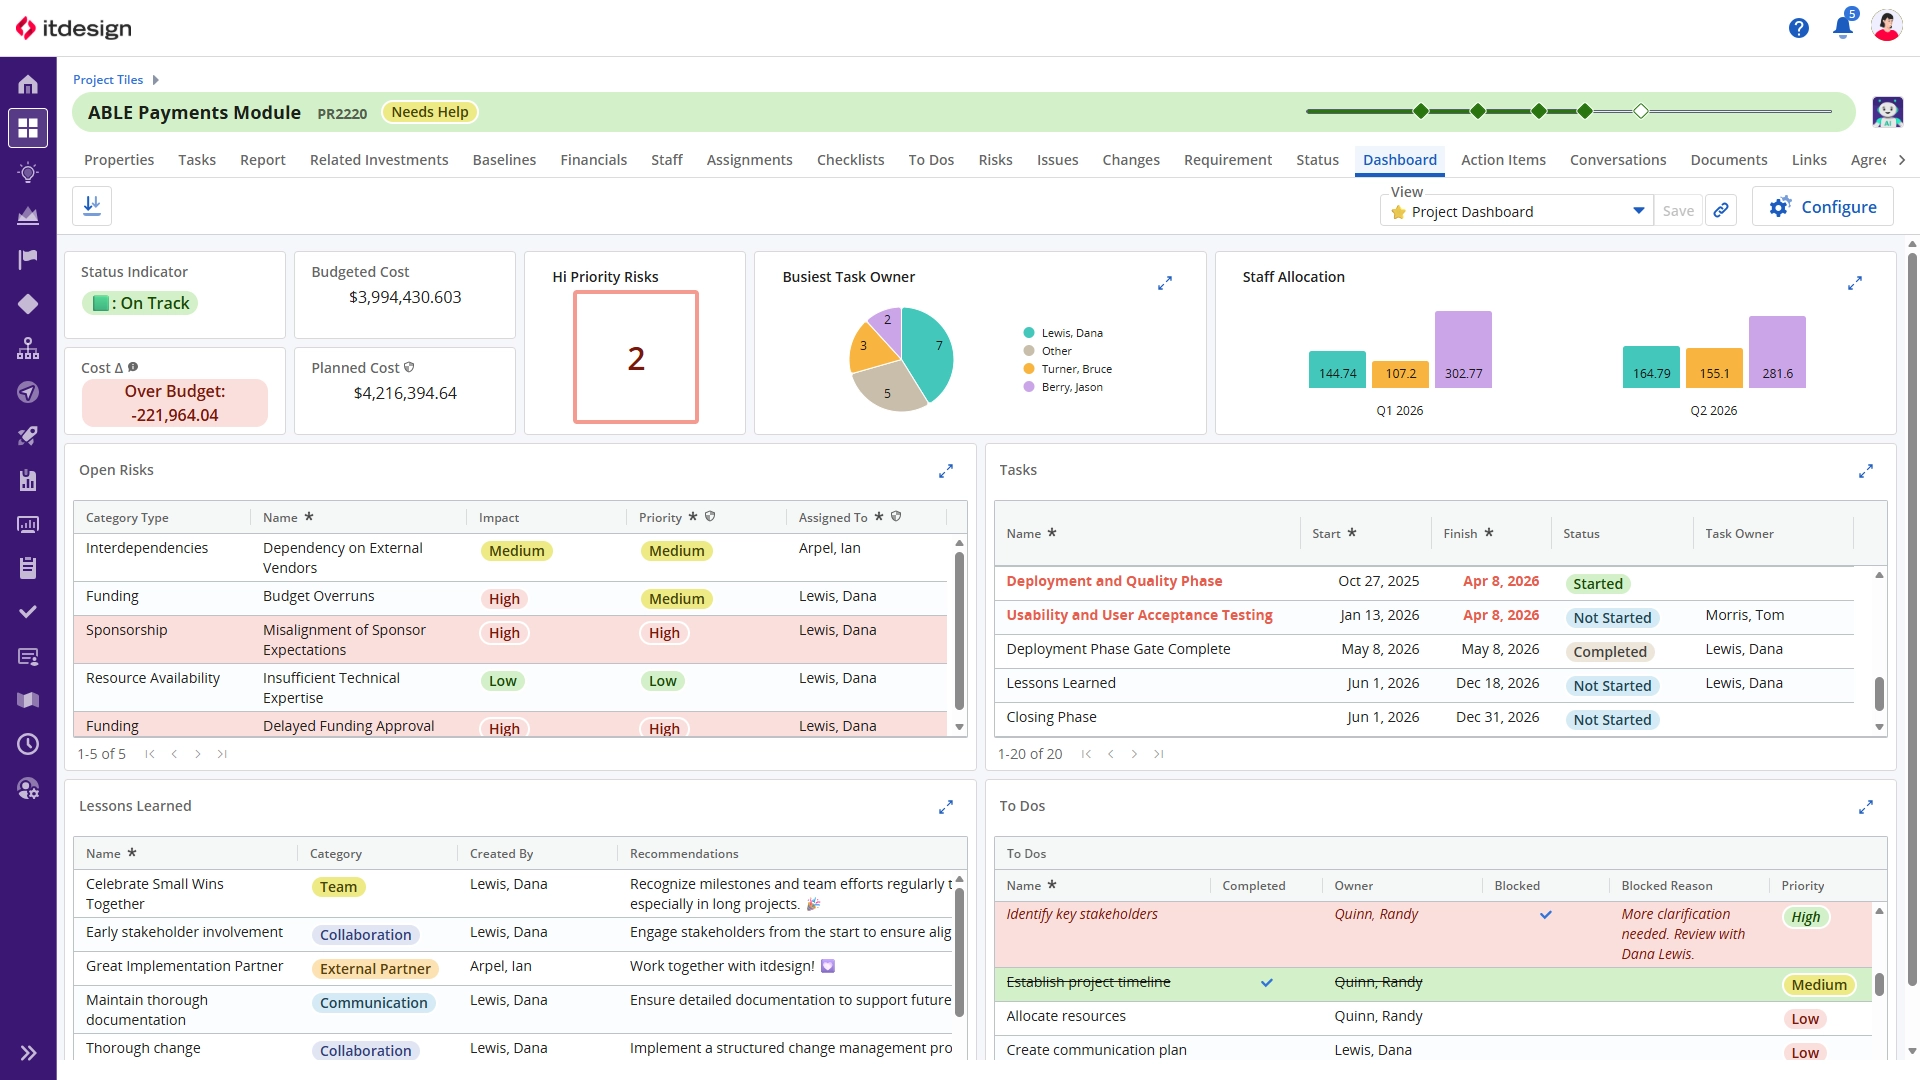Open the Risks tab

pyautogui.click(x=995, y=160)
